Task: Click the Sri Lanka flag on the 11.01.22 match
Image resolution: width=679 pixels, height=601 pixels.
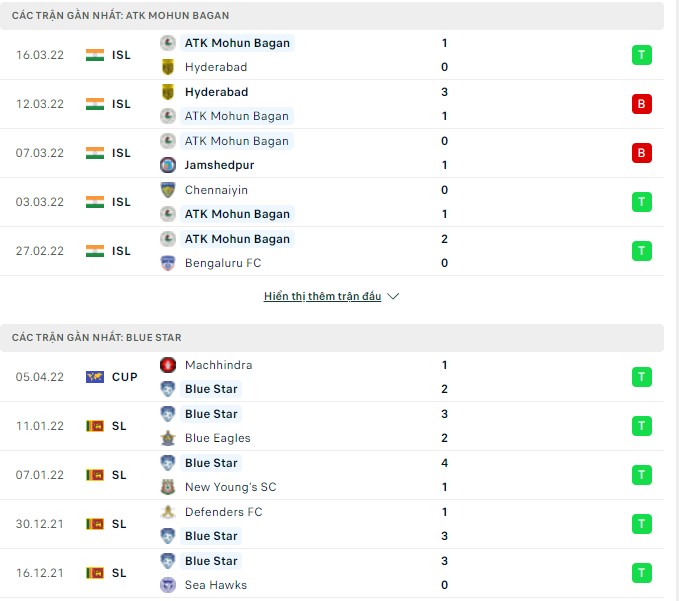Action: (95, 426)
